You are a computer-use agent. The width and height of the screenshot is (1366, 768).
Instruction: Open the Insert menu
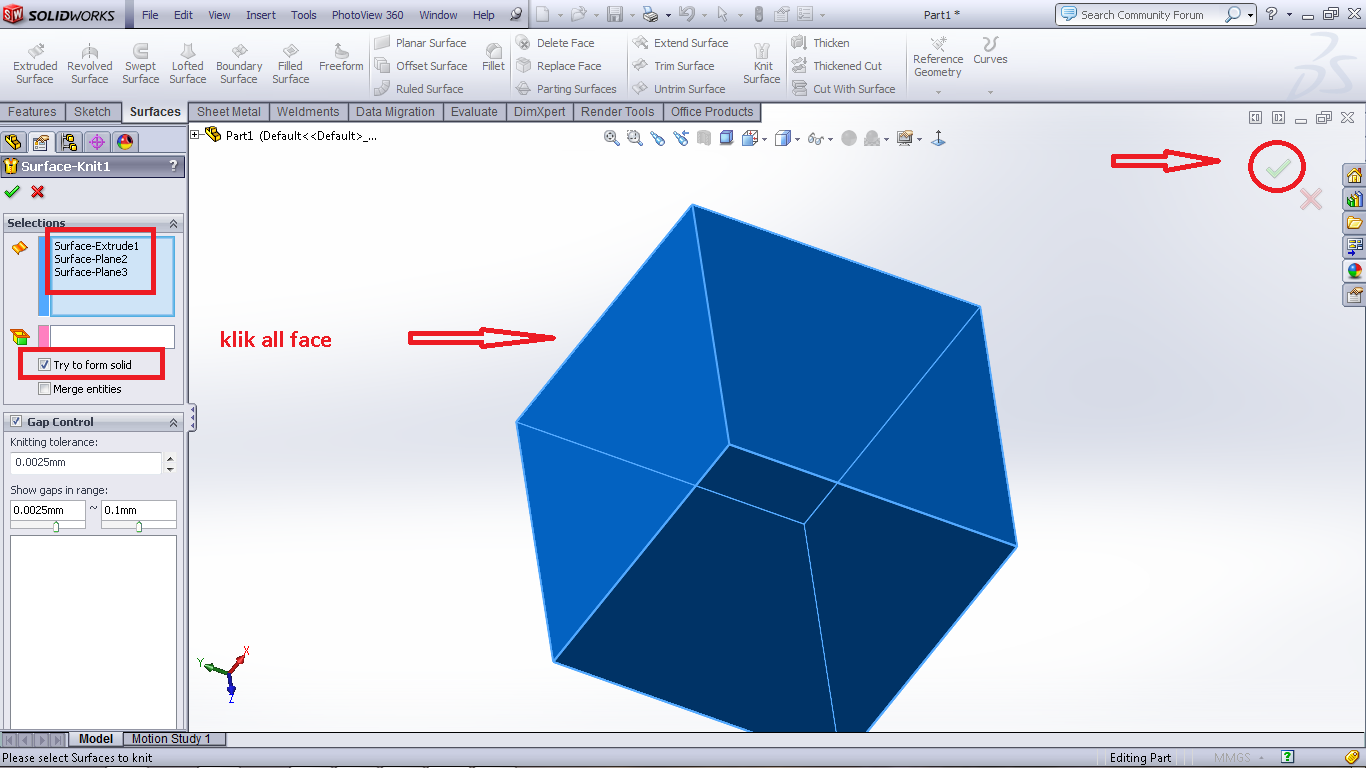(x=261, y=15)
